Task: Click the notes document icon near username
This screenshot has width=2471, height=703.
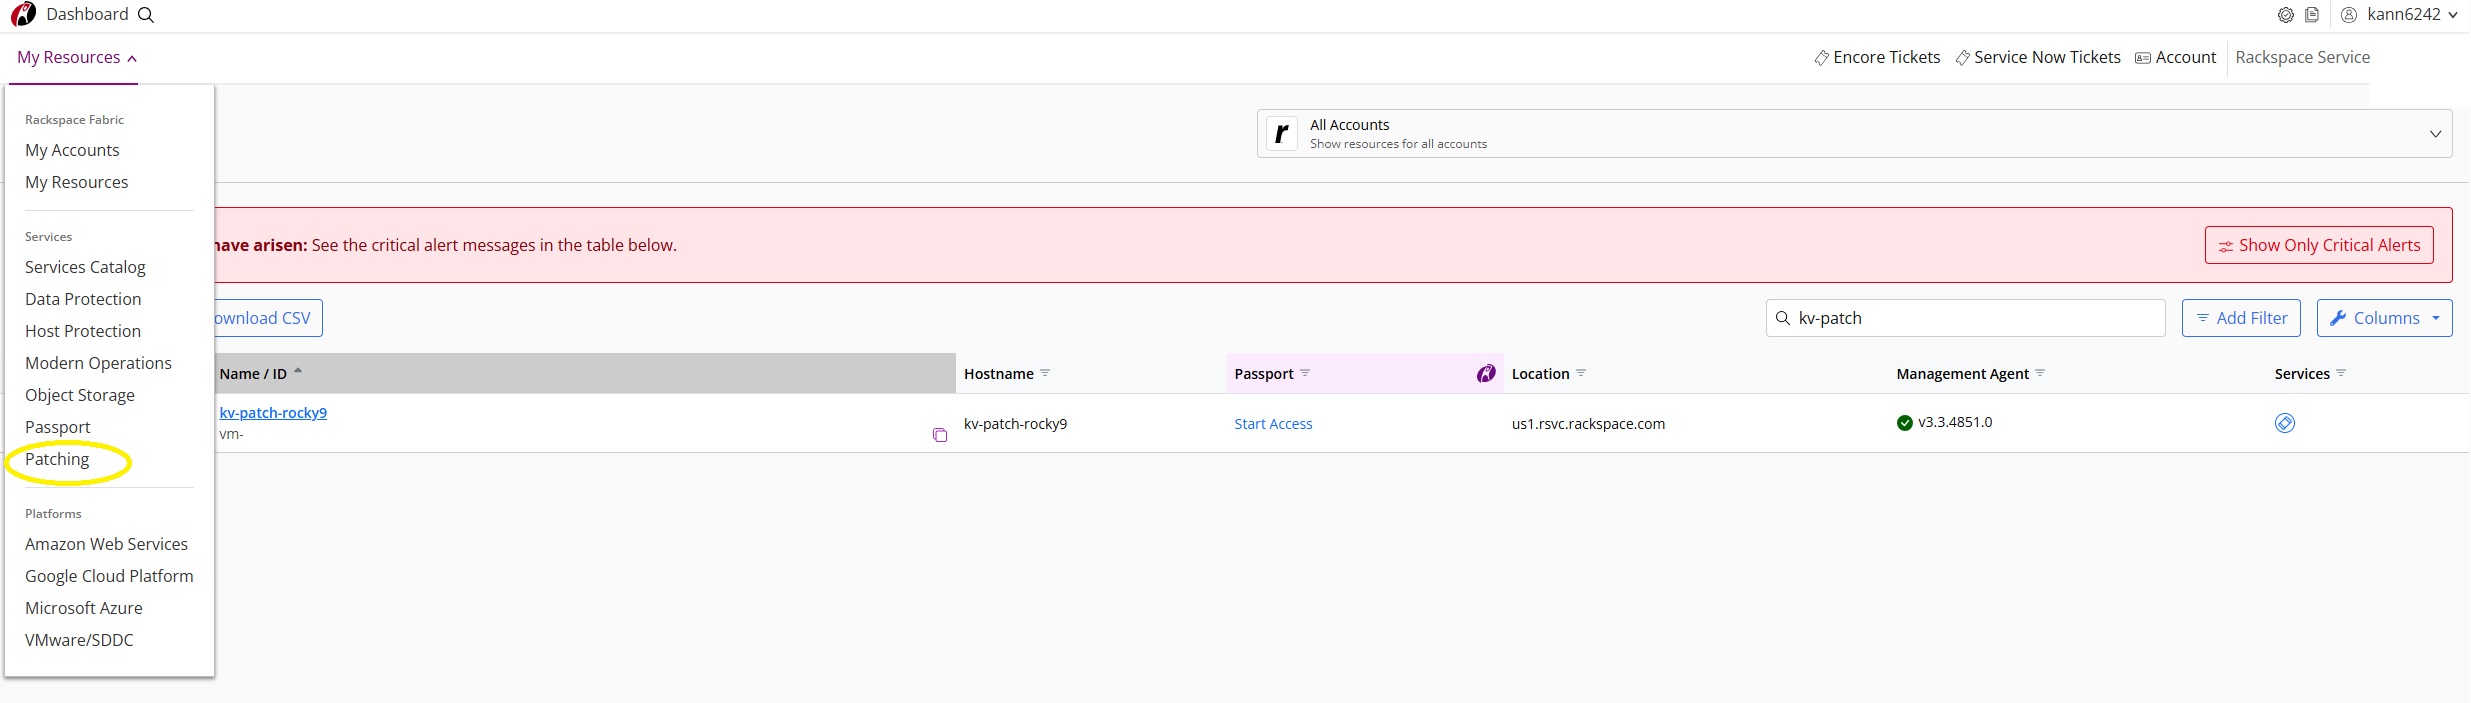Action: tap(2312, 15)
